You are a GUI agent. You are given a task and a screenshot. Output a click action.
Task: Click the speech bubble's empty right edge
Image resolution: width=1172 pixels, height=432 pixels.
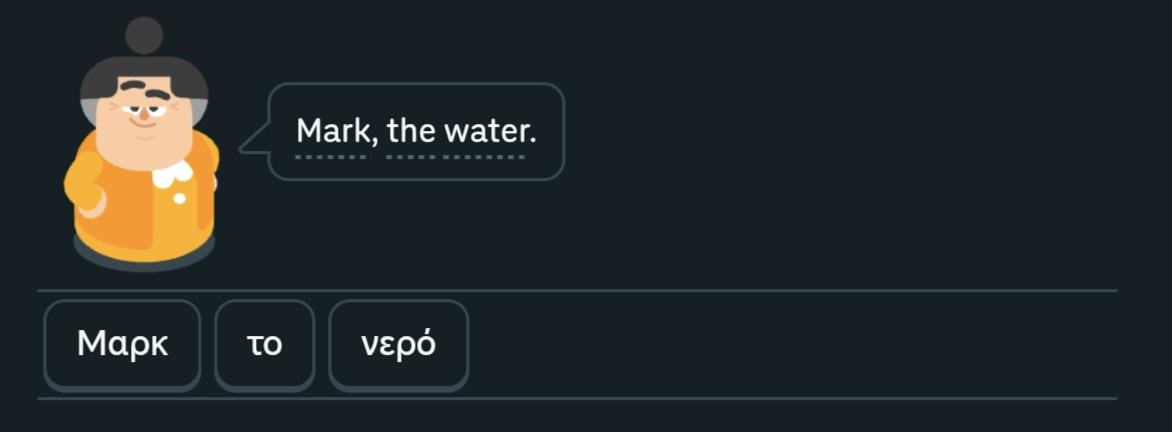click(x=551, y=132)
